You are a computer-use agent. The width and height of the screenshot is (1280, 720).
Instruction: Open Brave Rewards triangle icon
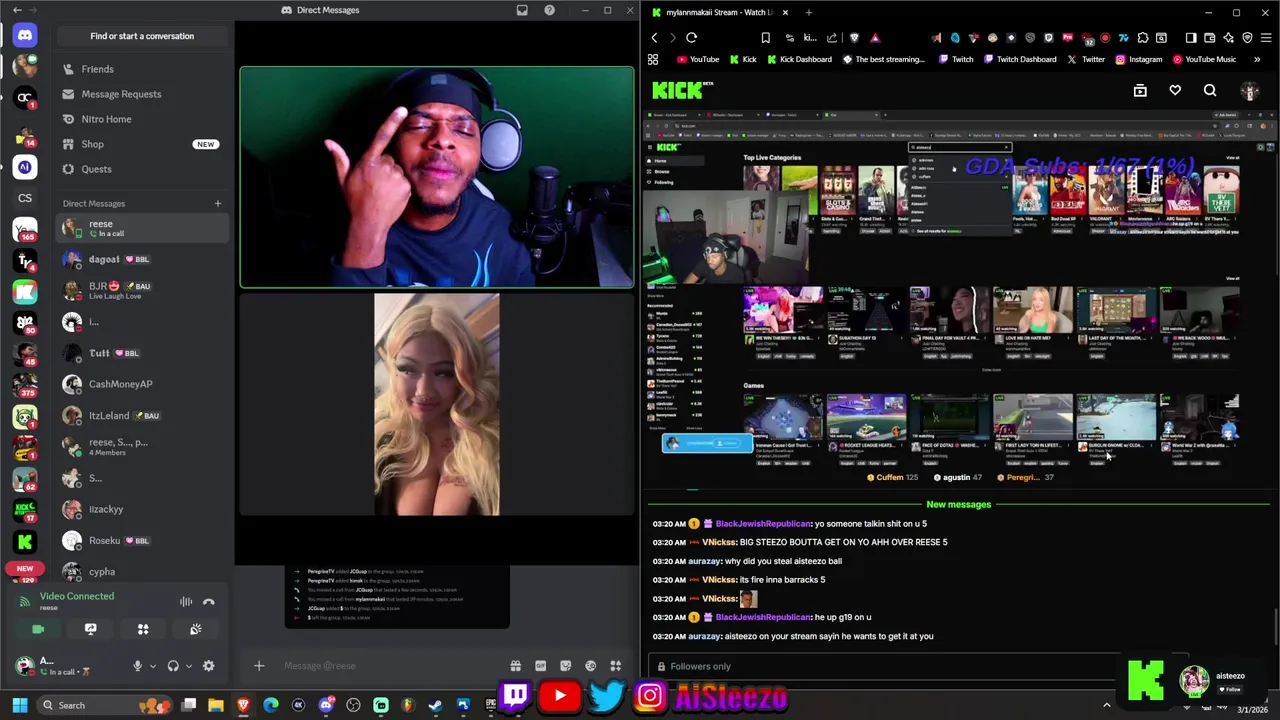point(875,38)
